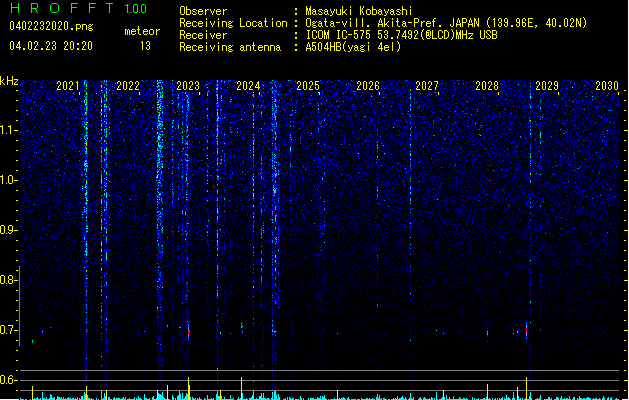629x400 pixels.
Task: Click the 2025 time marker
Action: click(308, 86)
